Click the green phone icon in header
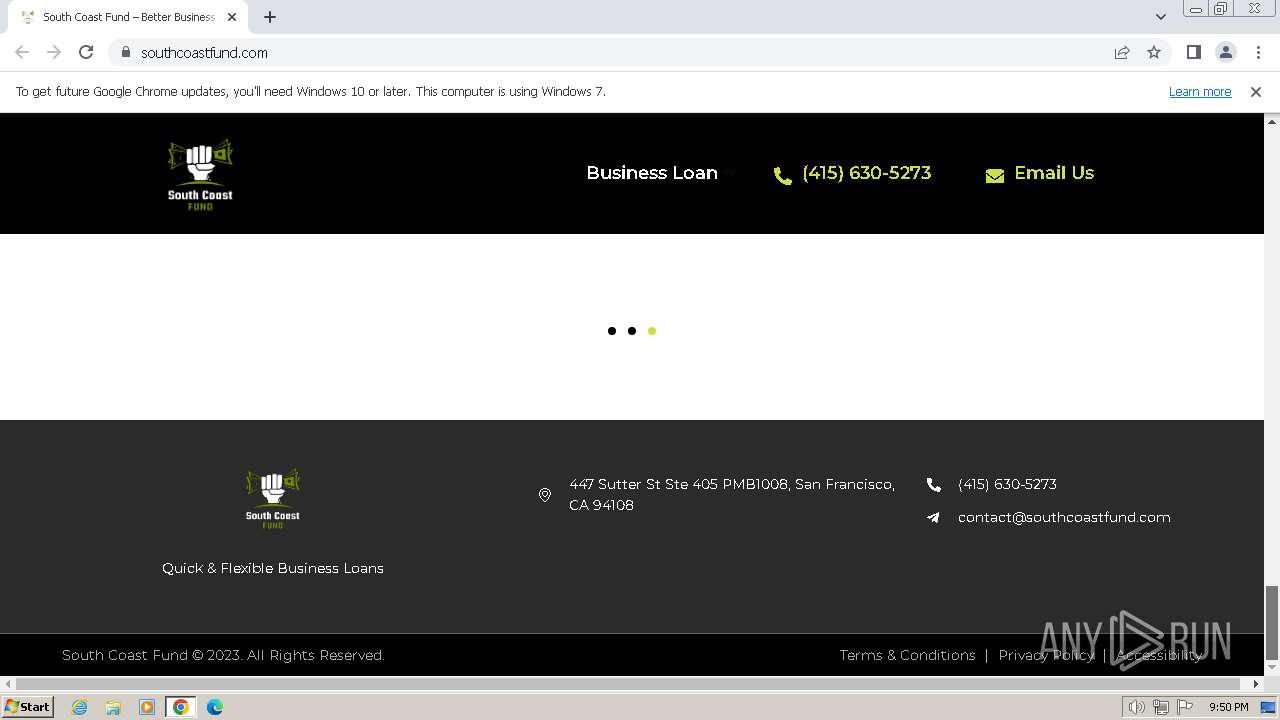Viewport: 1280px width, 720px height. click(783, 176)
